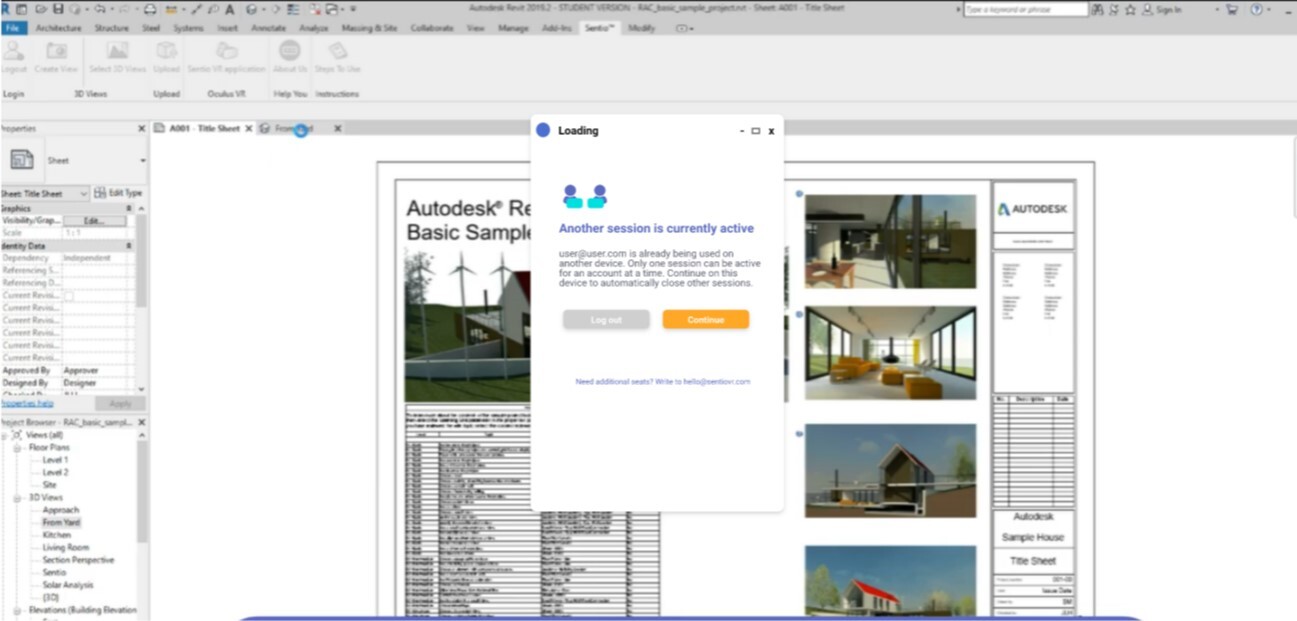Click Sign In in the title bar
The width and height of the screenshot is (1297, 621).
click(1168, 9)
